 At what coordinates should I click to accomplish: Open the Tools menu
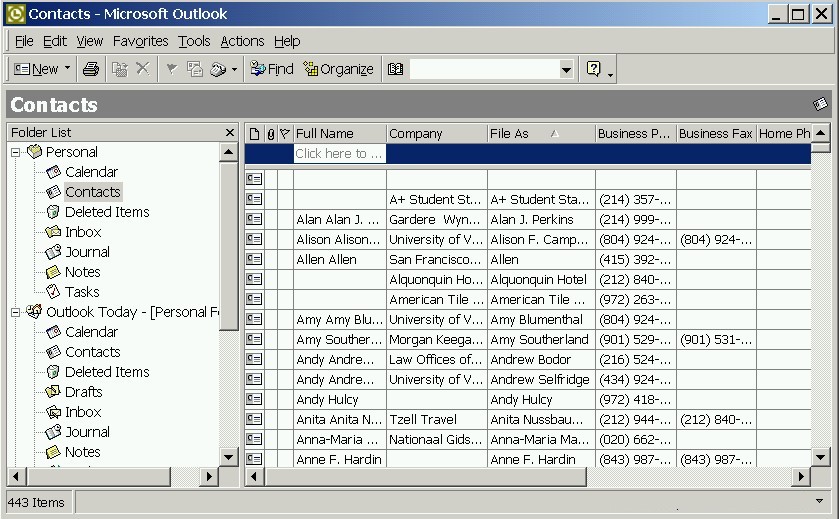coord(194,41)
